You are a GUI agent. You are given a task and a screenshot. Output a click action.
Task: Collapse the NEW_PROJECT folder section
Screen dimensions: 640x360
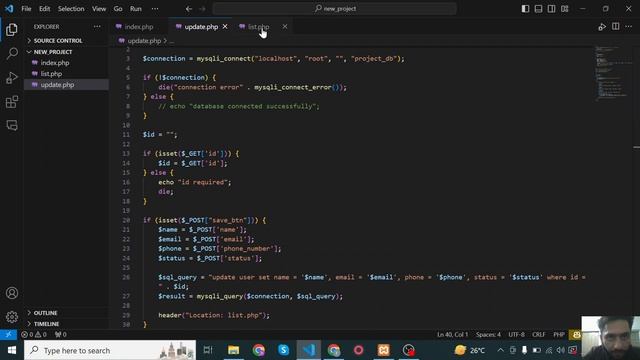53,52
